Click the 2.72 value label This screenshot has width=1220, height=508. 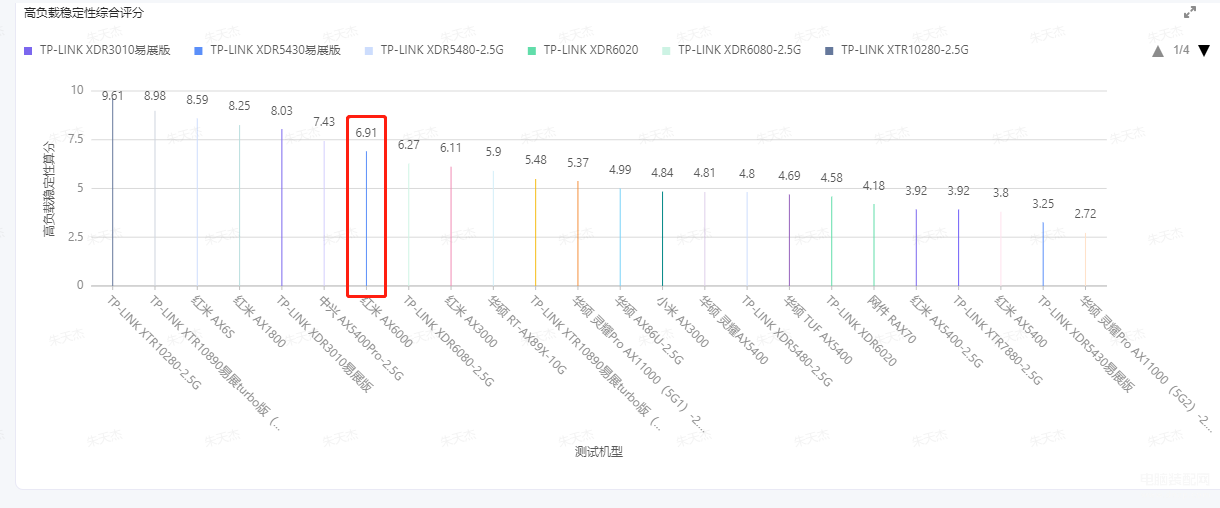(1085, 214)
